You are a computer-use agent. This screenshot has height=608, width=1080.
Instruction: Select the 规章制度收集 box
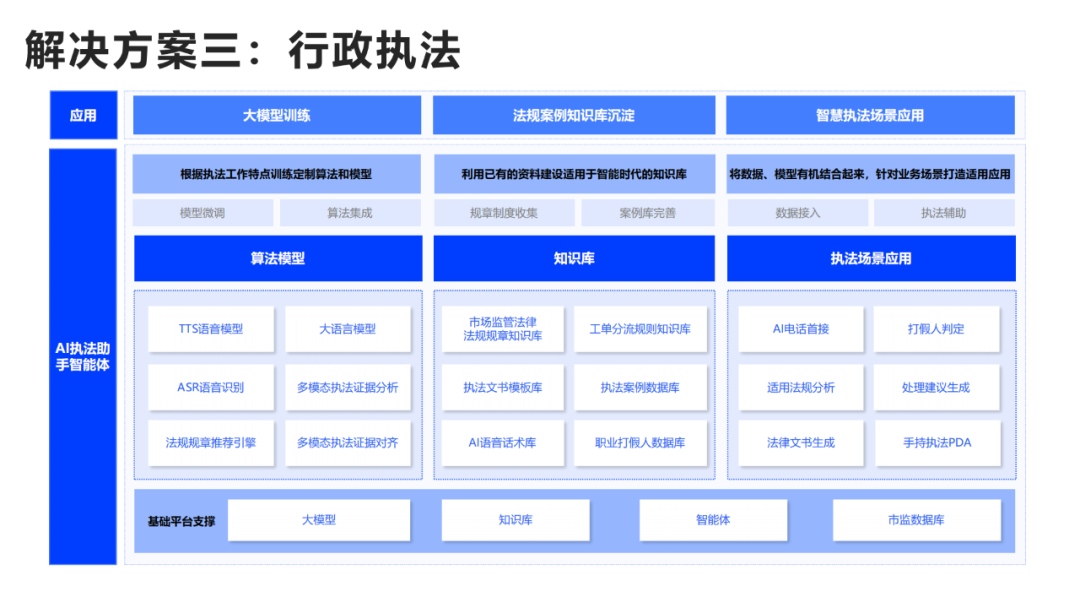point(503,213)
